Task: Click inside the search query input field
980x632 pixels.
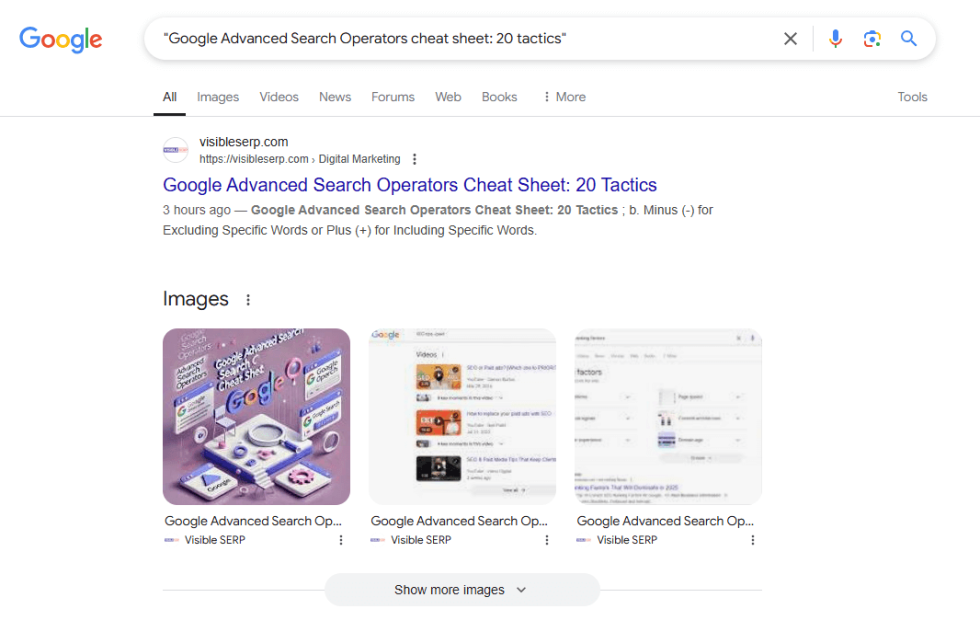Action: [450, 38]
